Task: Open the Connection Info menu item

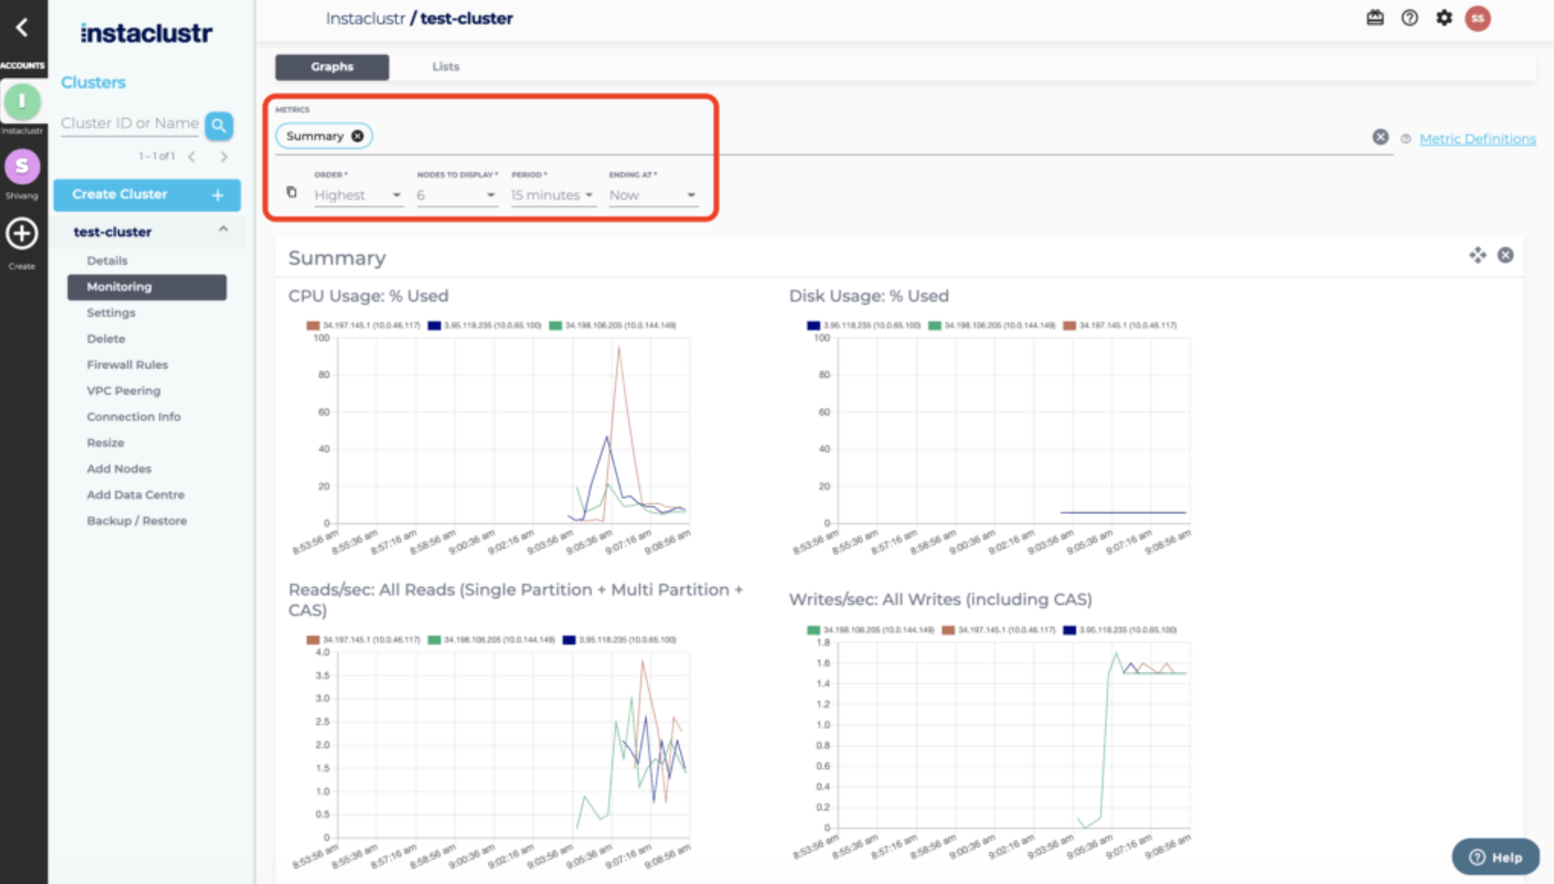Action: click(x=134, y=417)
